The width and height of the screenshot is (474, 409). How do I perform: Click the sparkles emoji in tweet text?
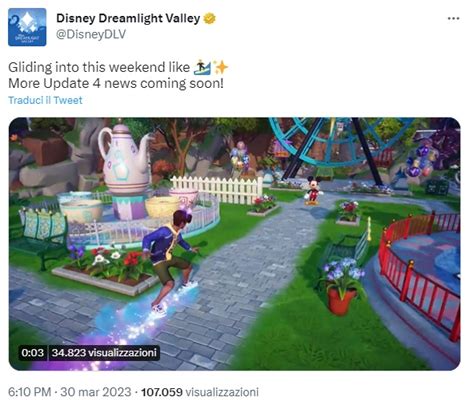click(x=220, y=67)
